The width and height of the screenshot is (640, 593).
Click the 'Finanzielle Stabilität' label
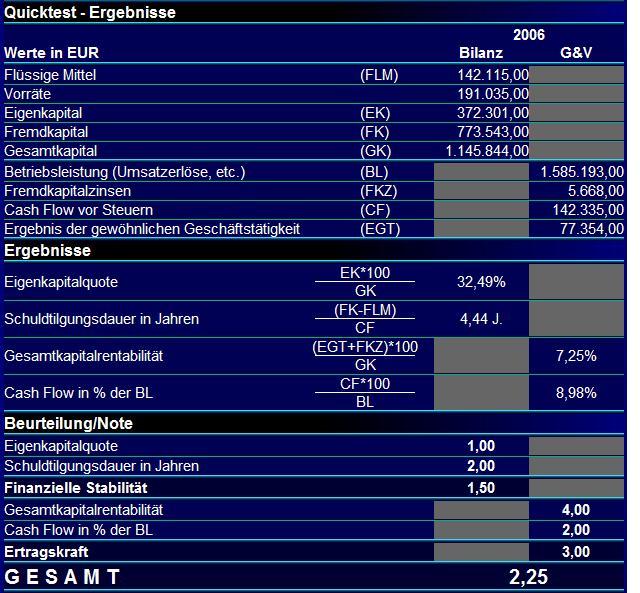pyautogui.click(x=76, y=488)
